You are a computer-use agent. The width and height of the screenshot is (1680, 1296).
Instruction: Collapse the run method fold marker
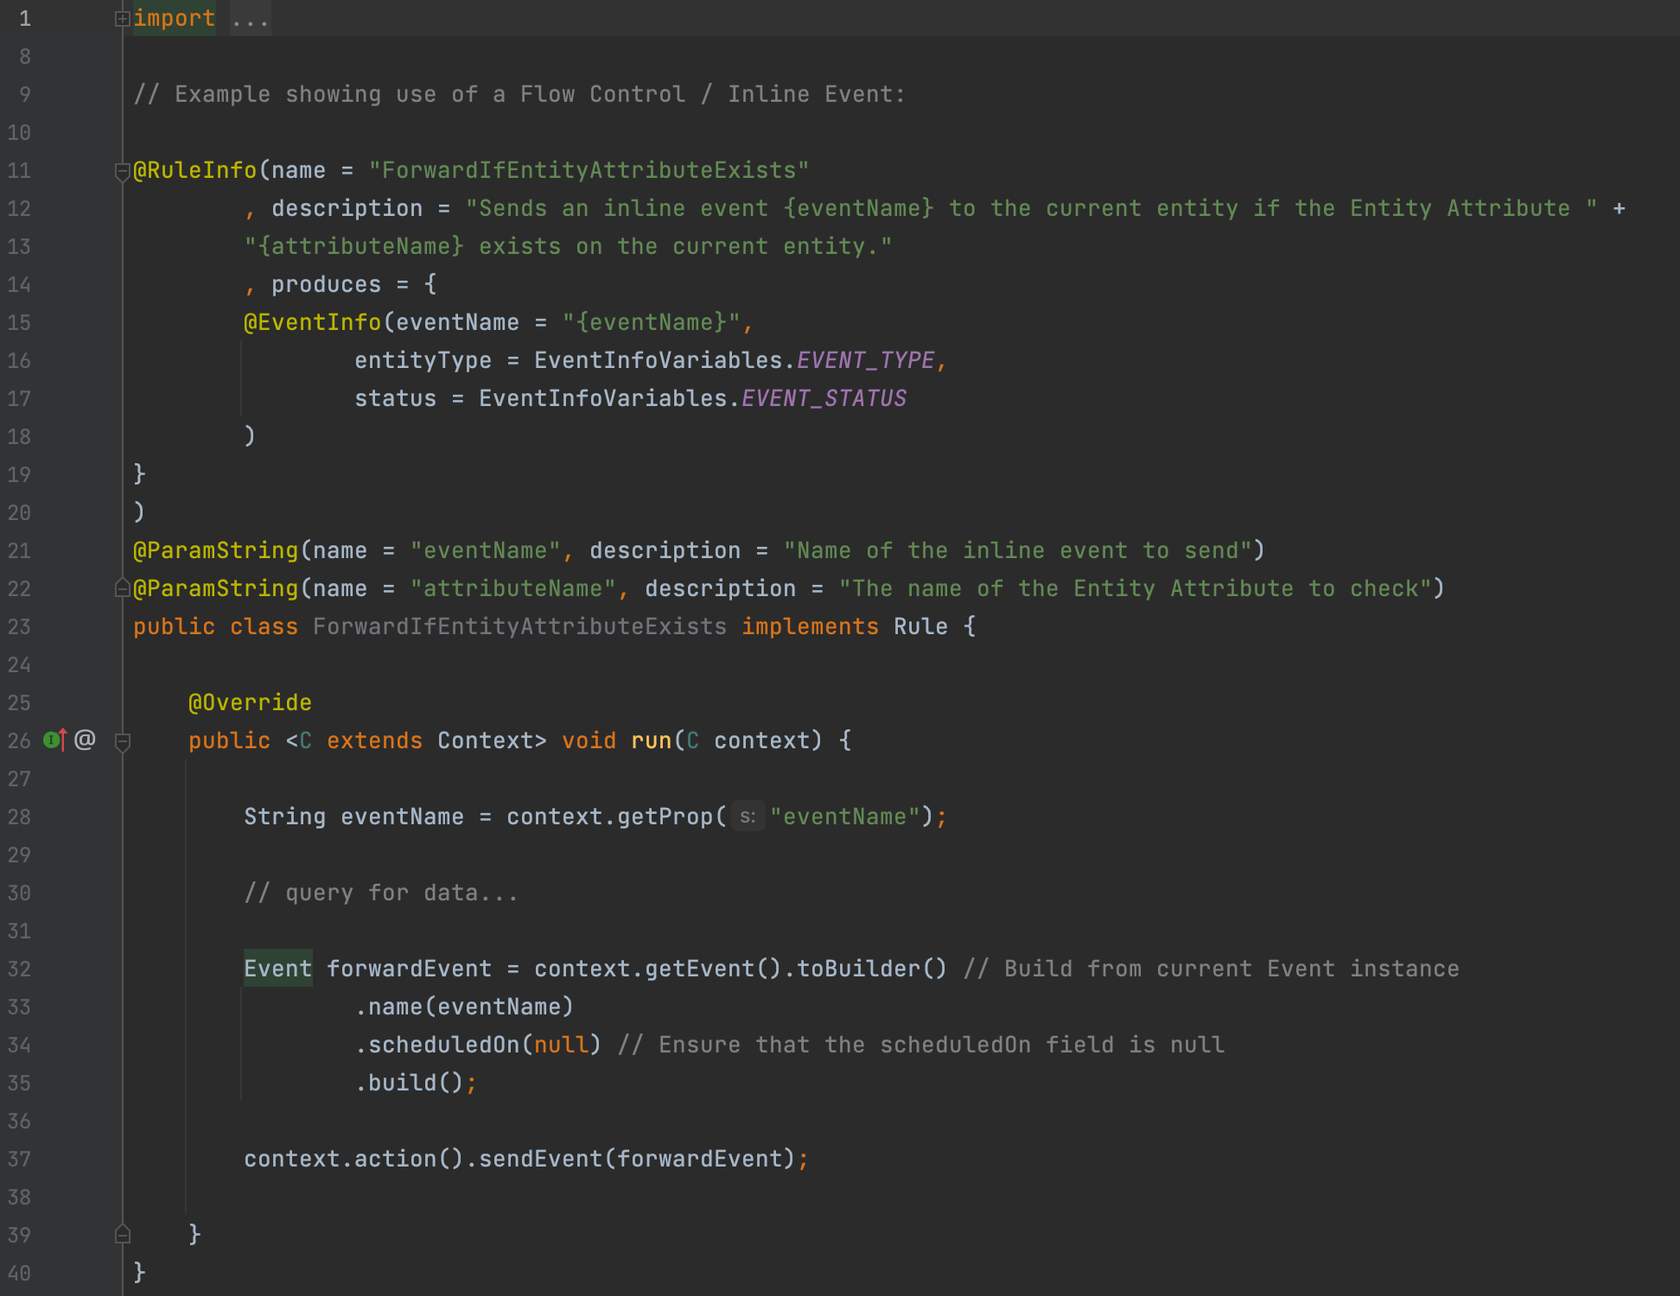[x=122, y=741]
